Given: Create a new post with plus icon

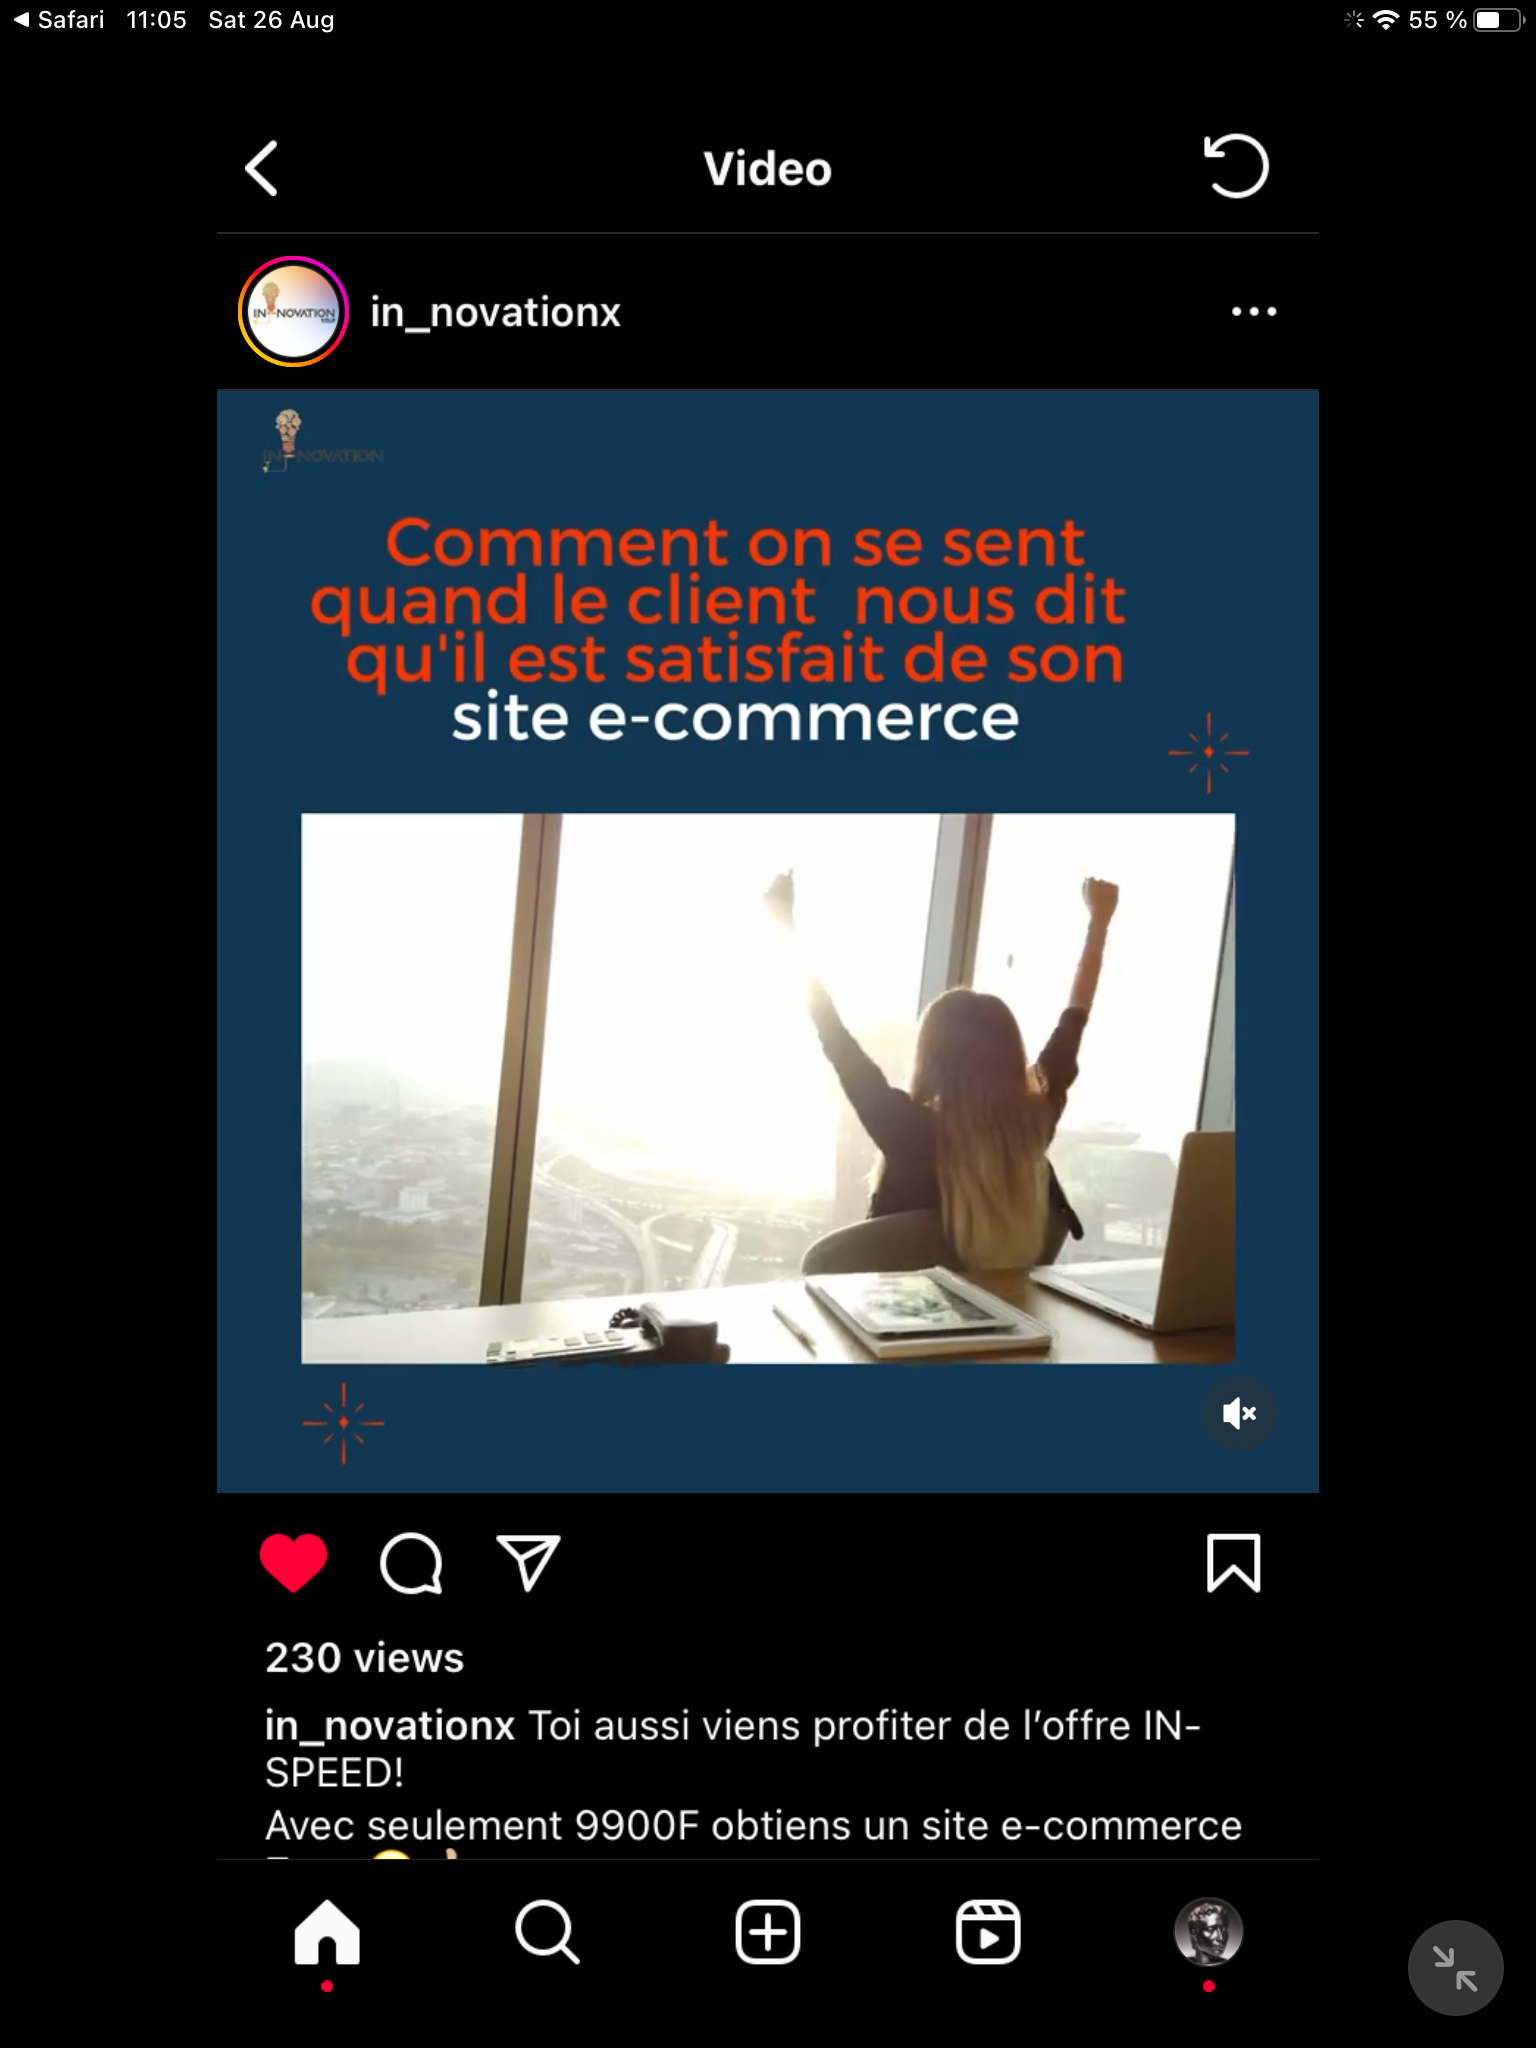Looking at the screenshot, I should click(768, 1932).
